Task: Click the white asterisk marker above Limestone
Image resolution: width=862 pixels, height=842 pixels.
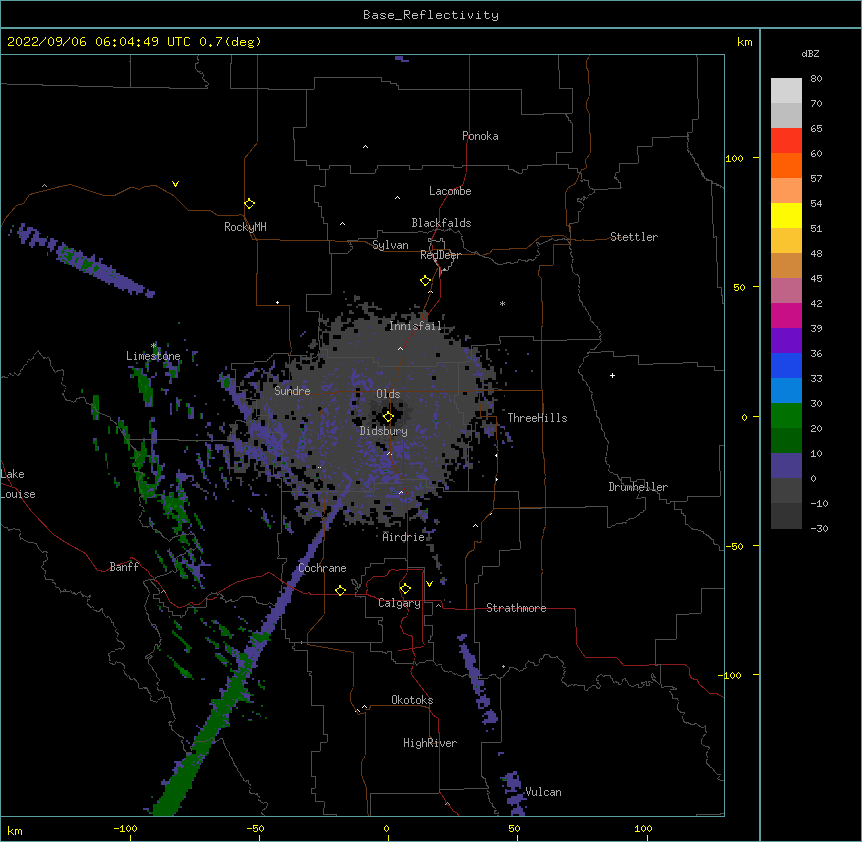Action: 154,346
